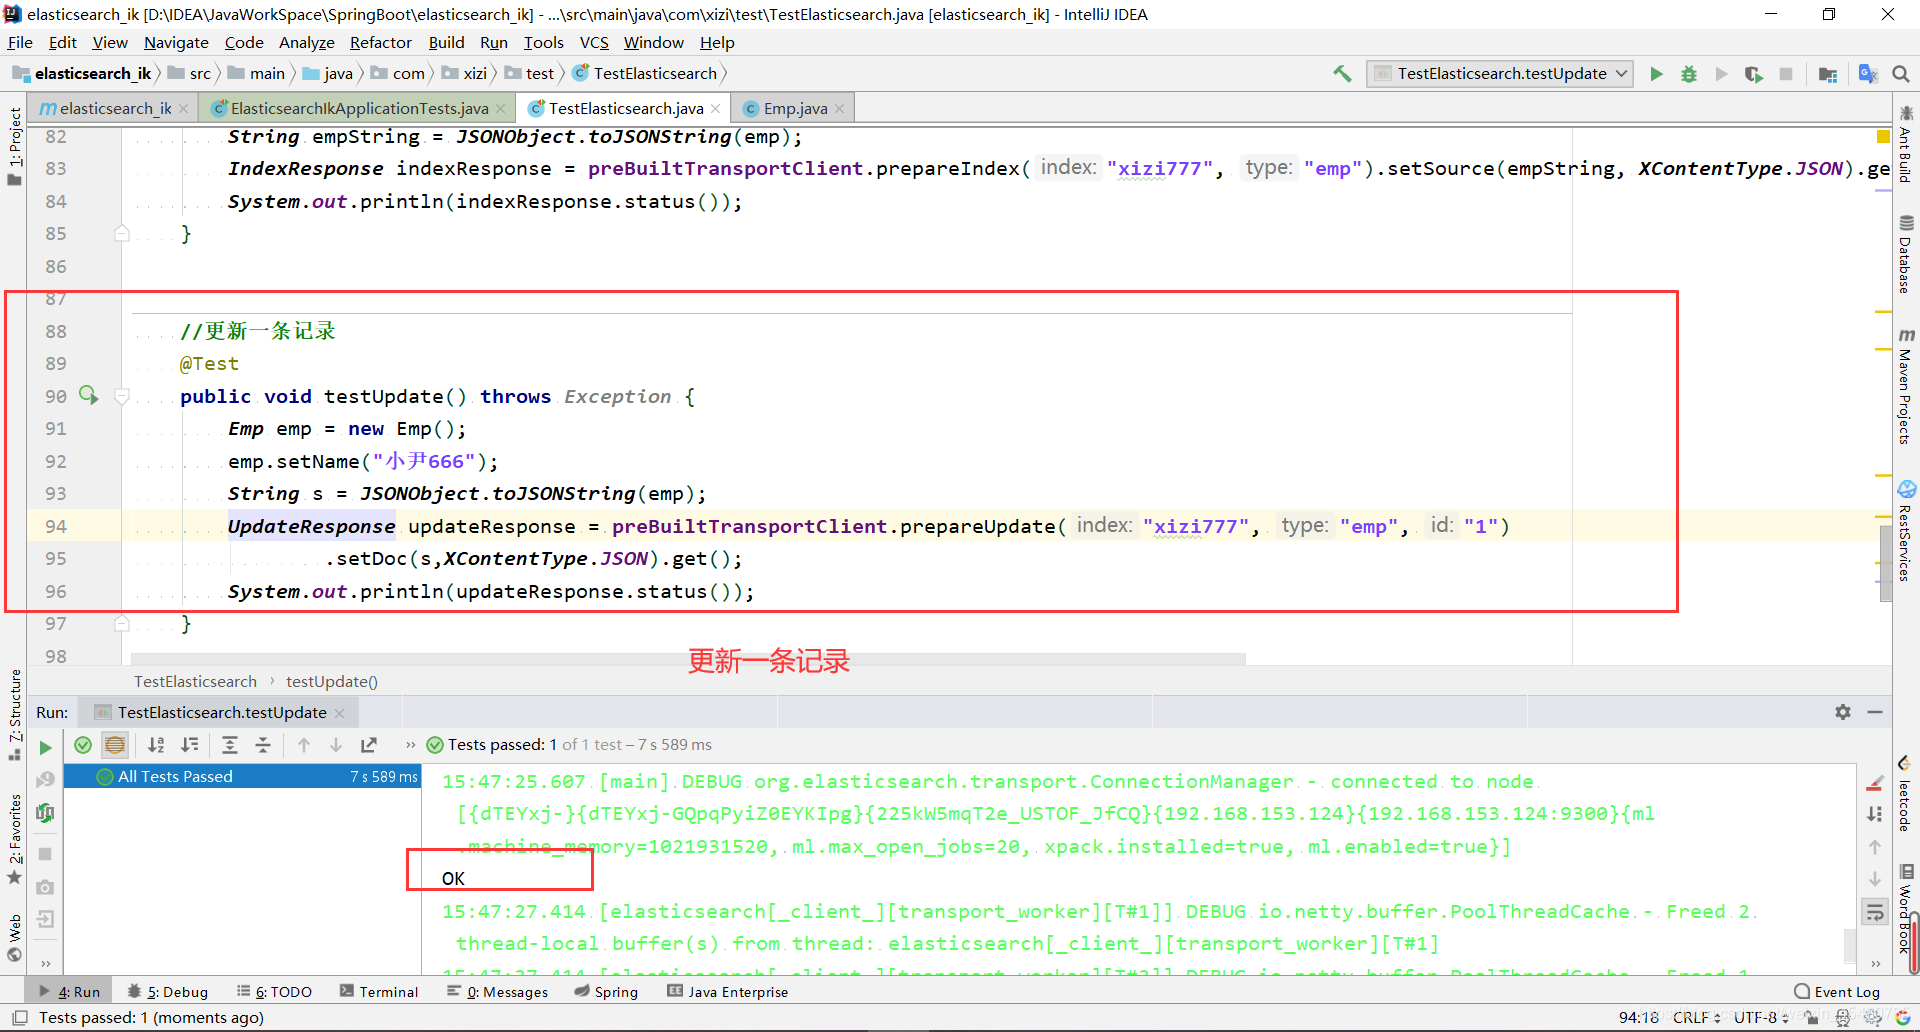Viewport: 1920px width, 1032px height.
Task: Open the TODO tool window button
Action: pyautogui.click(x=274, y=991)
